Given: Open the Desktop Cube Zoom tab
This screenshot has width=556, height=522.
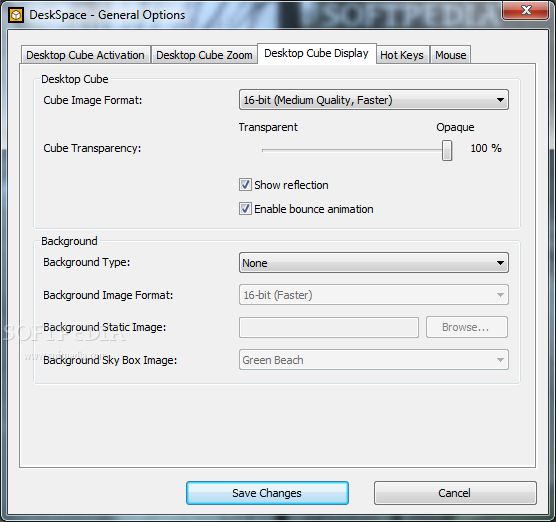Looking at the screenshot, I should (x=204, y=55).
